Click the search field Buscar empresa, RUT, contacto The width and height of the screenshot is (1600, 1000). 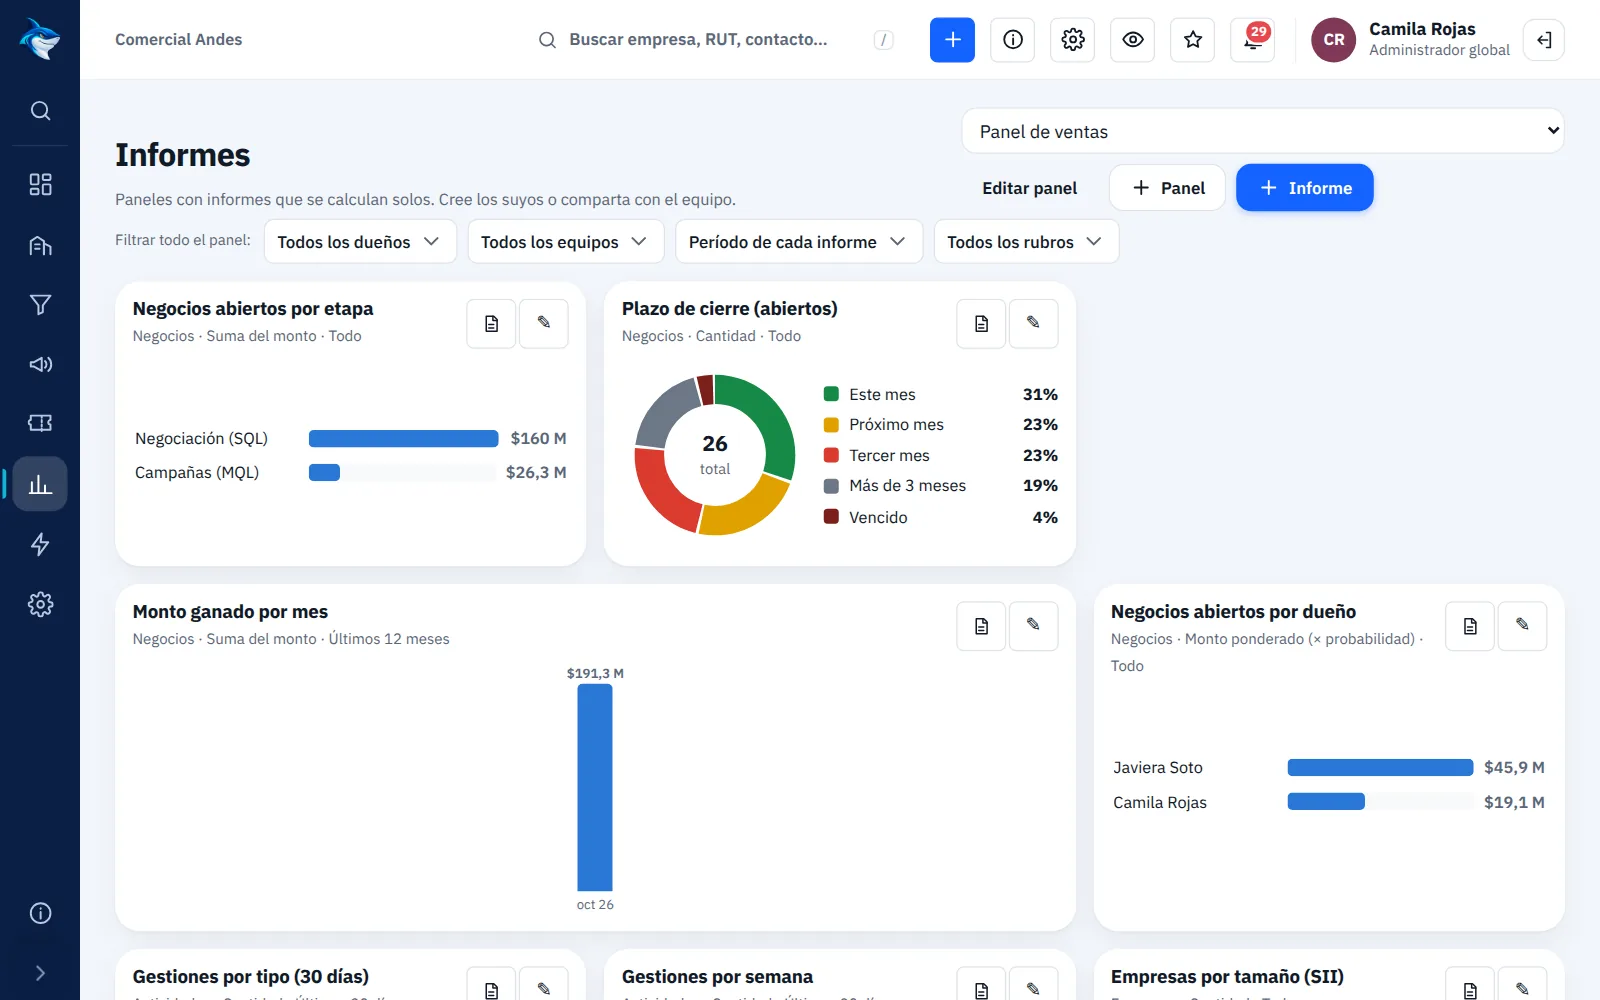[715, 40]
